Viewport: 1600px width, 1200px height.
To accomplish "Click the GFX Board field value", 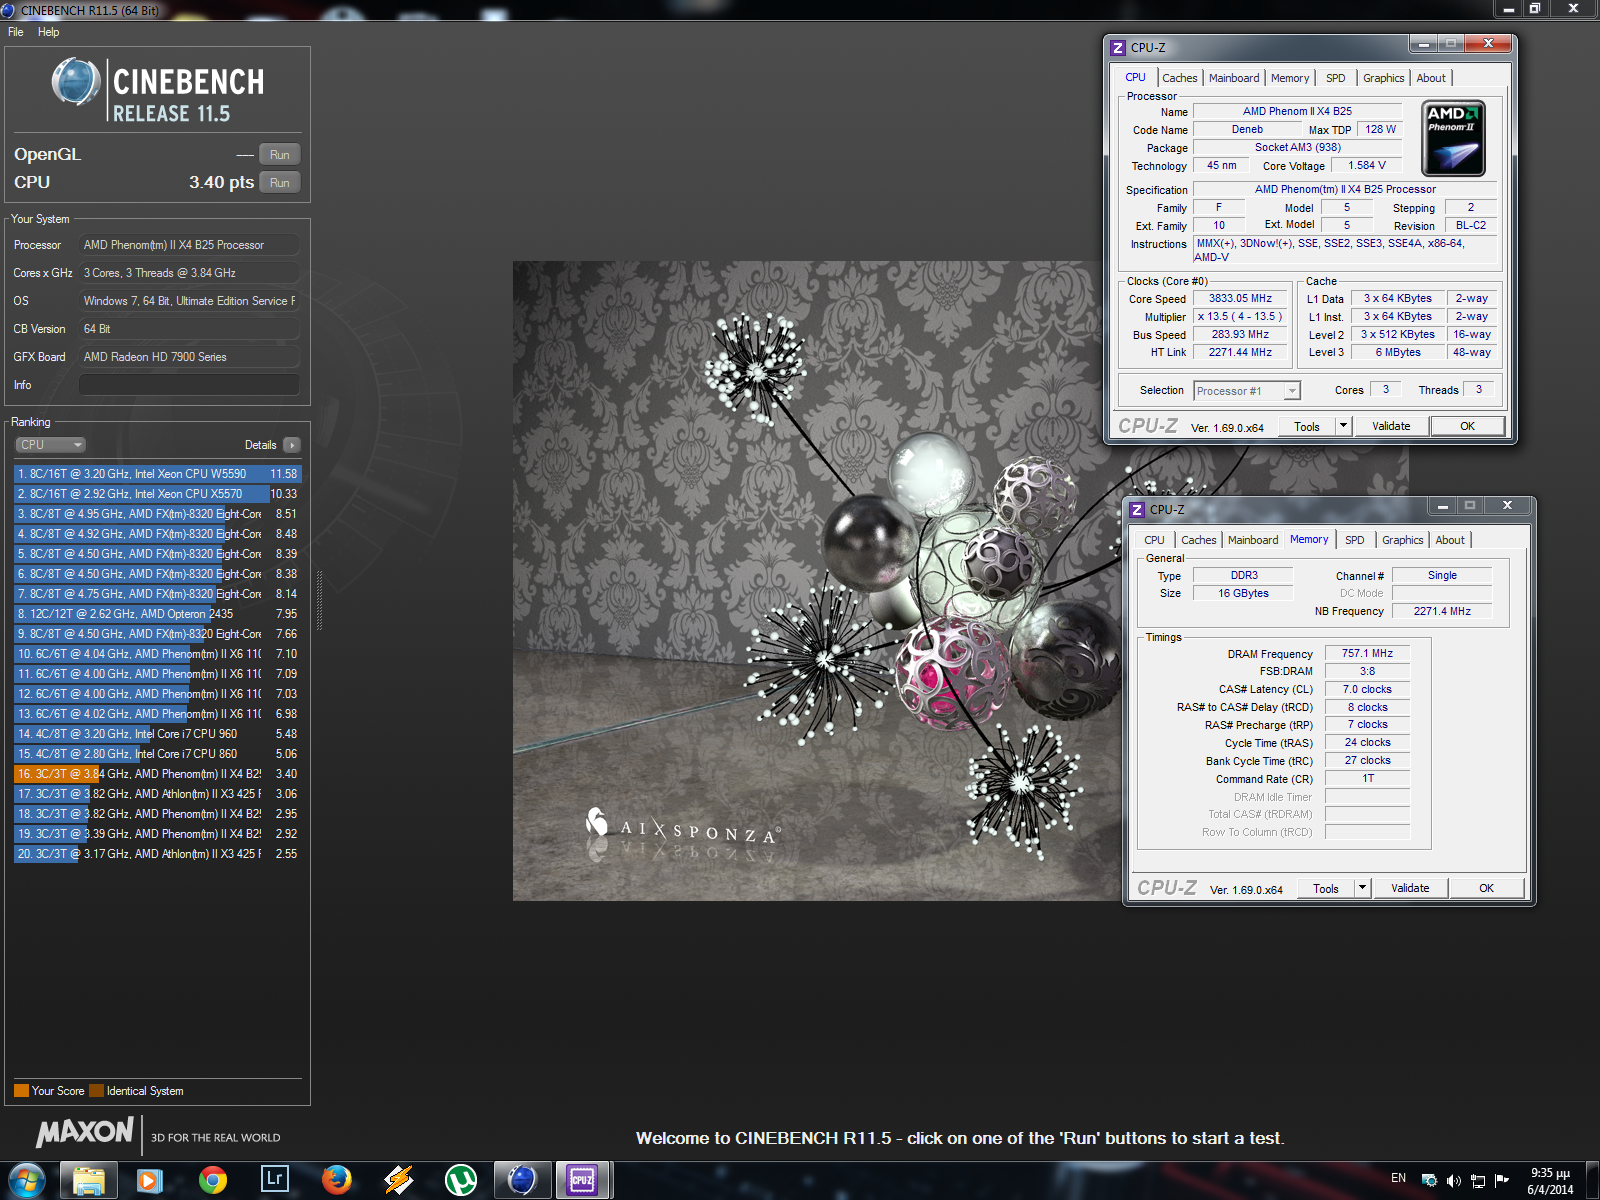I will [x=189, y=357].
